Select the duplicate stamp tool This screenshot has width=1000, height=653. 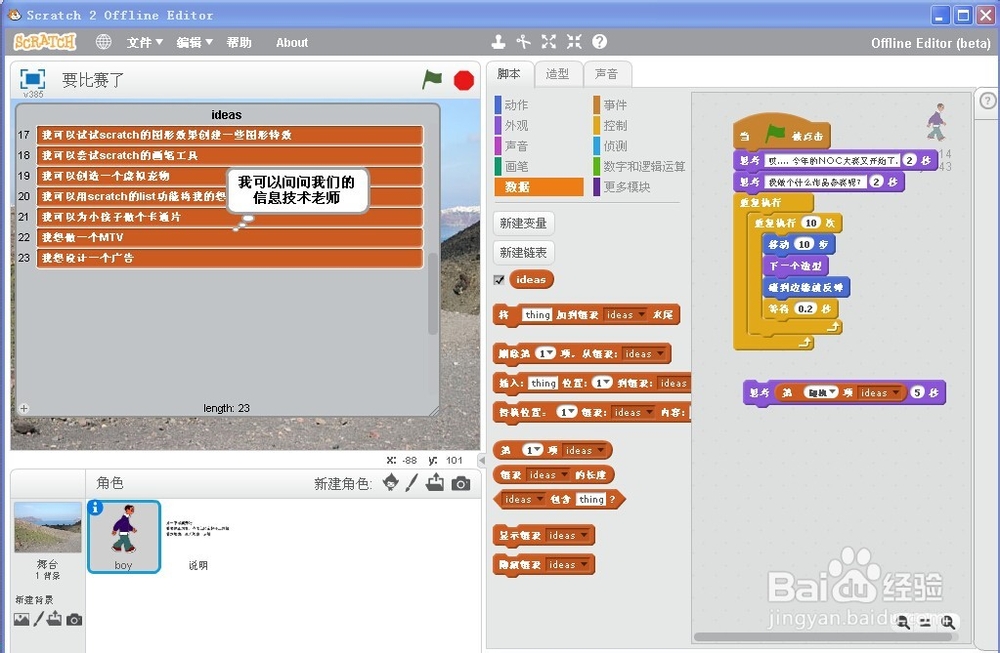coord(498,42)
